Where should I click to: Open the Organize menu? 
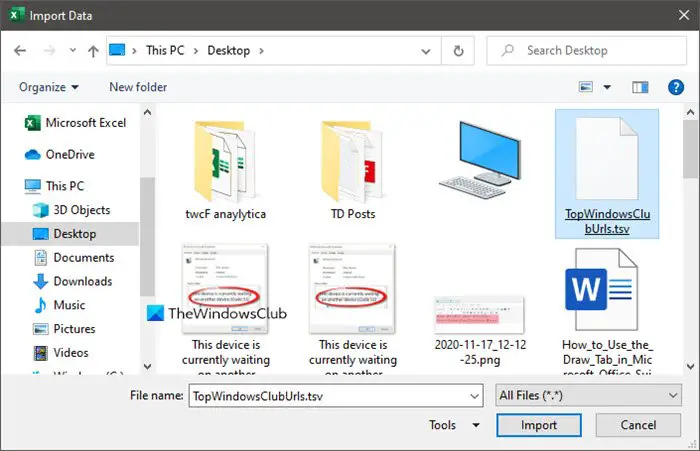(x=49, y=87)
